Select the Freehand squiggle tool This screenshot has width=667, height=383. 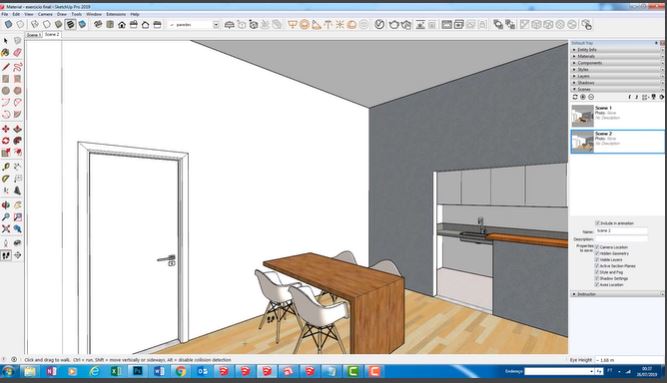pyautogui.click(x=17, y=67)
